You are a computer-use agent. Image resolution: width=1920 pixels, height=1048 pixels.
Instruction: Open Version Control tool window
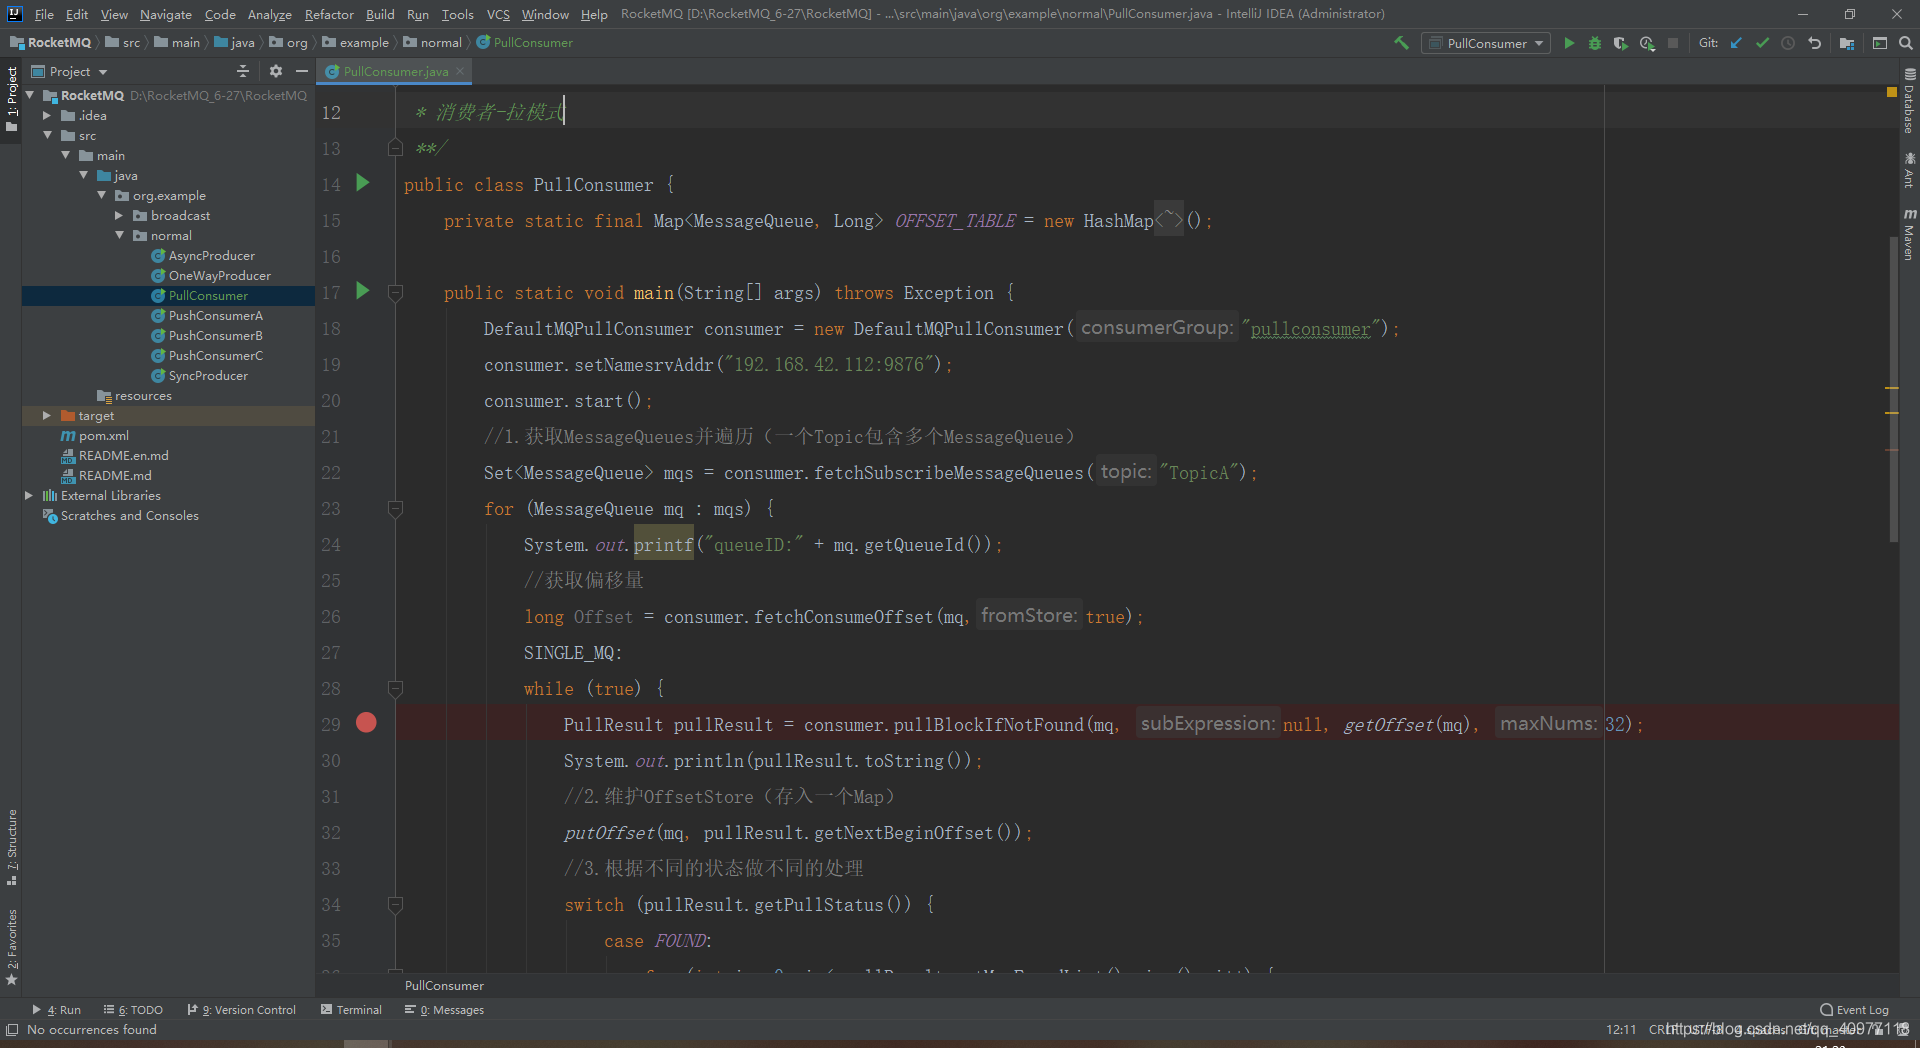point(241,1010)
